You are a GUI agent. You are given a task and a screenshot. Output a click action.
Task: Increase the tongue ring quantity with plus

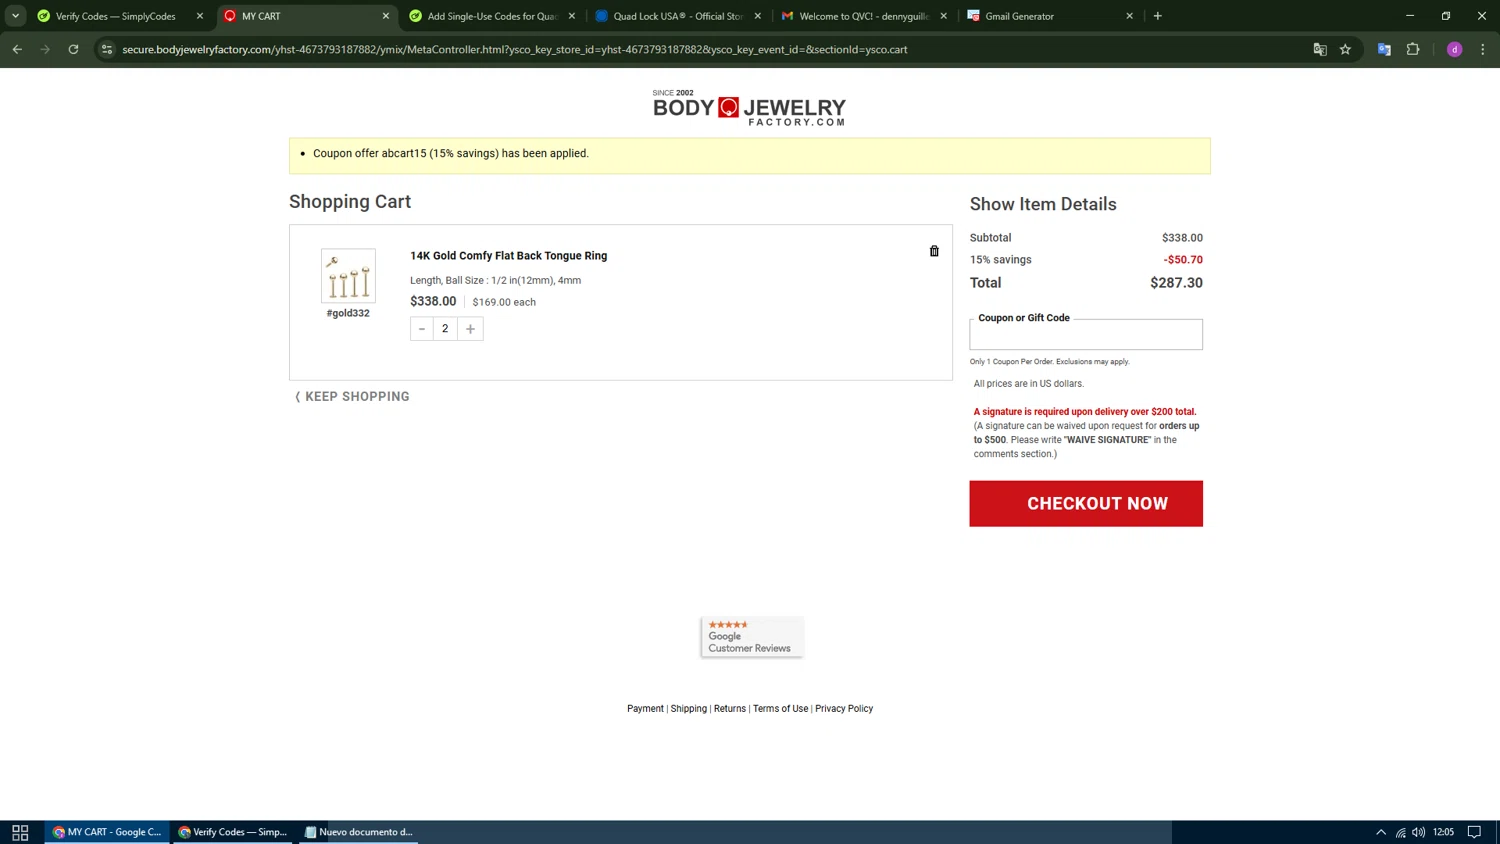[471, 329]
